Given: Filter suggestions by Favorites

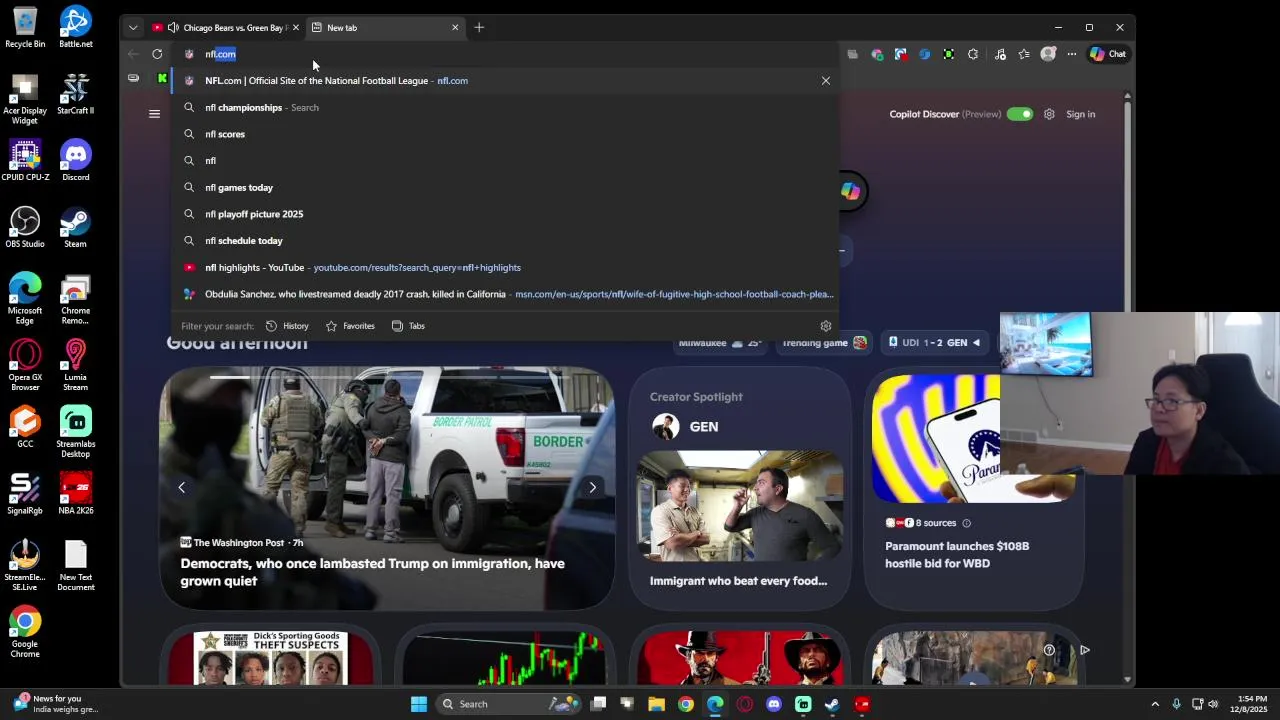Looking at the screenshot, I should click(x=350, y=326).
